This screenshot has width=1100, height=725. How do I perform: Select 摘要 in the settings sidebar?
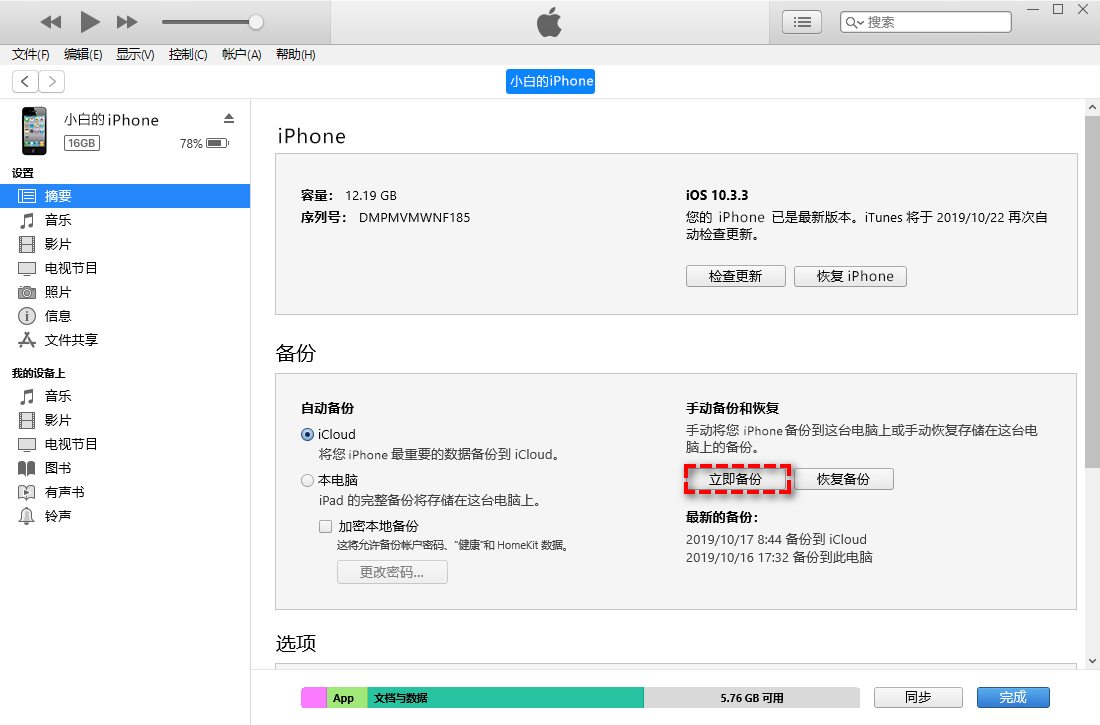coord(125,196)
